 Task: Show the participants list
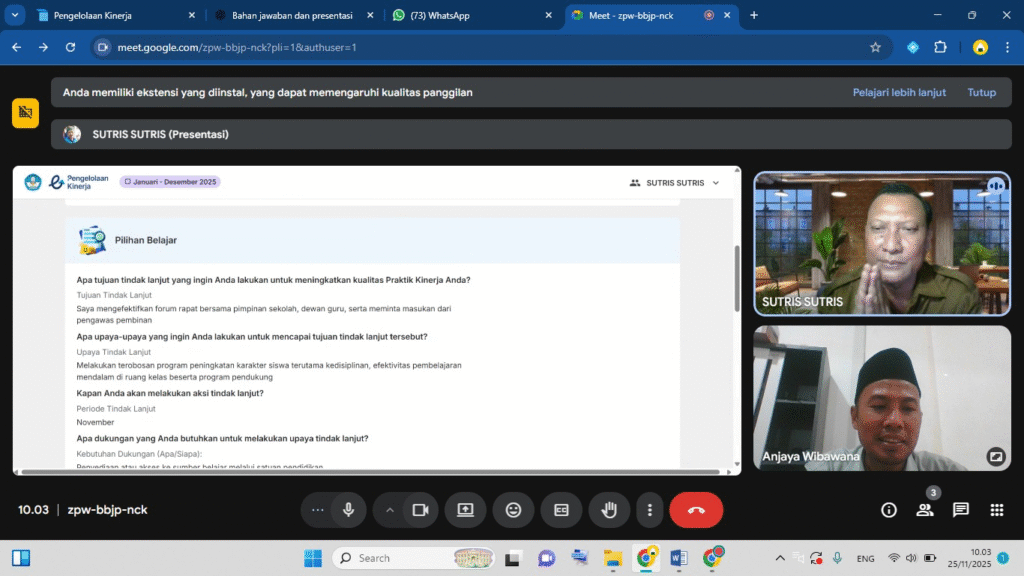(924, 510)
